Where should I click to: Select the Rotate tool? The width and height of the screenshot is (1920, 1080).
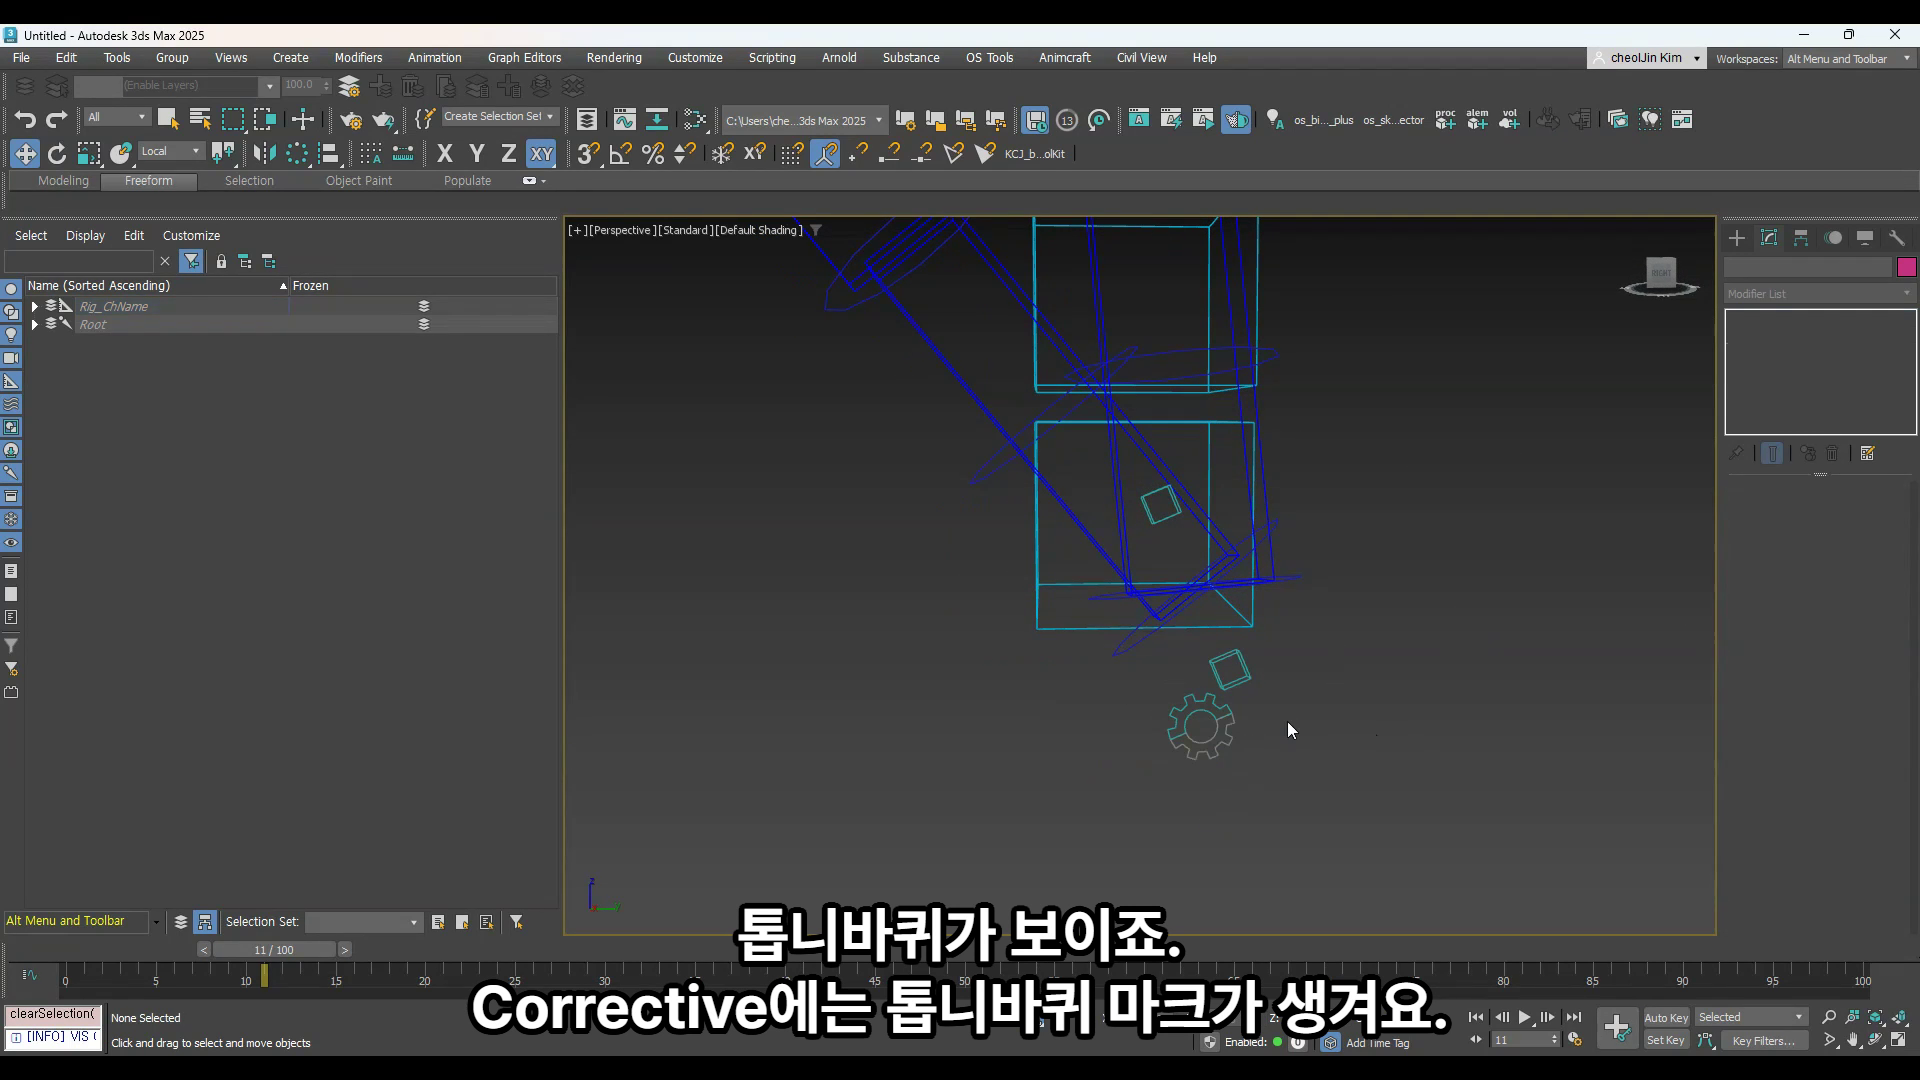(x=57, y=153)
